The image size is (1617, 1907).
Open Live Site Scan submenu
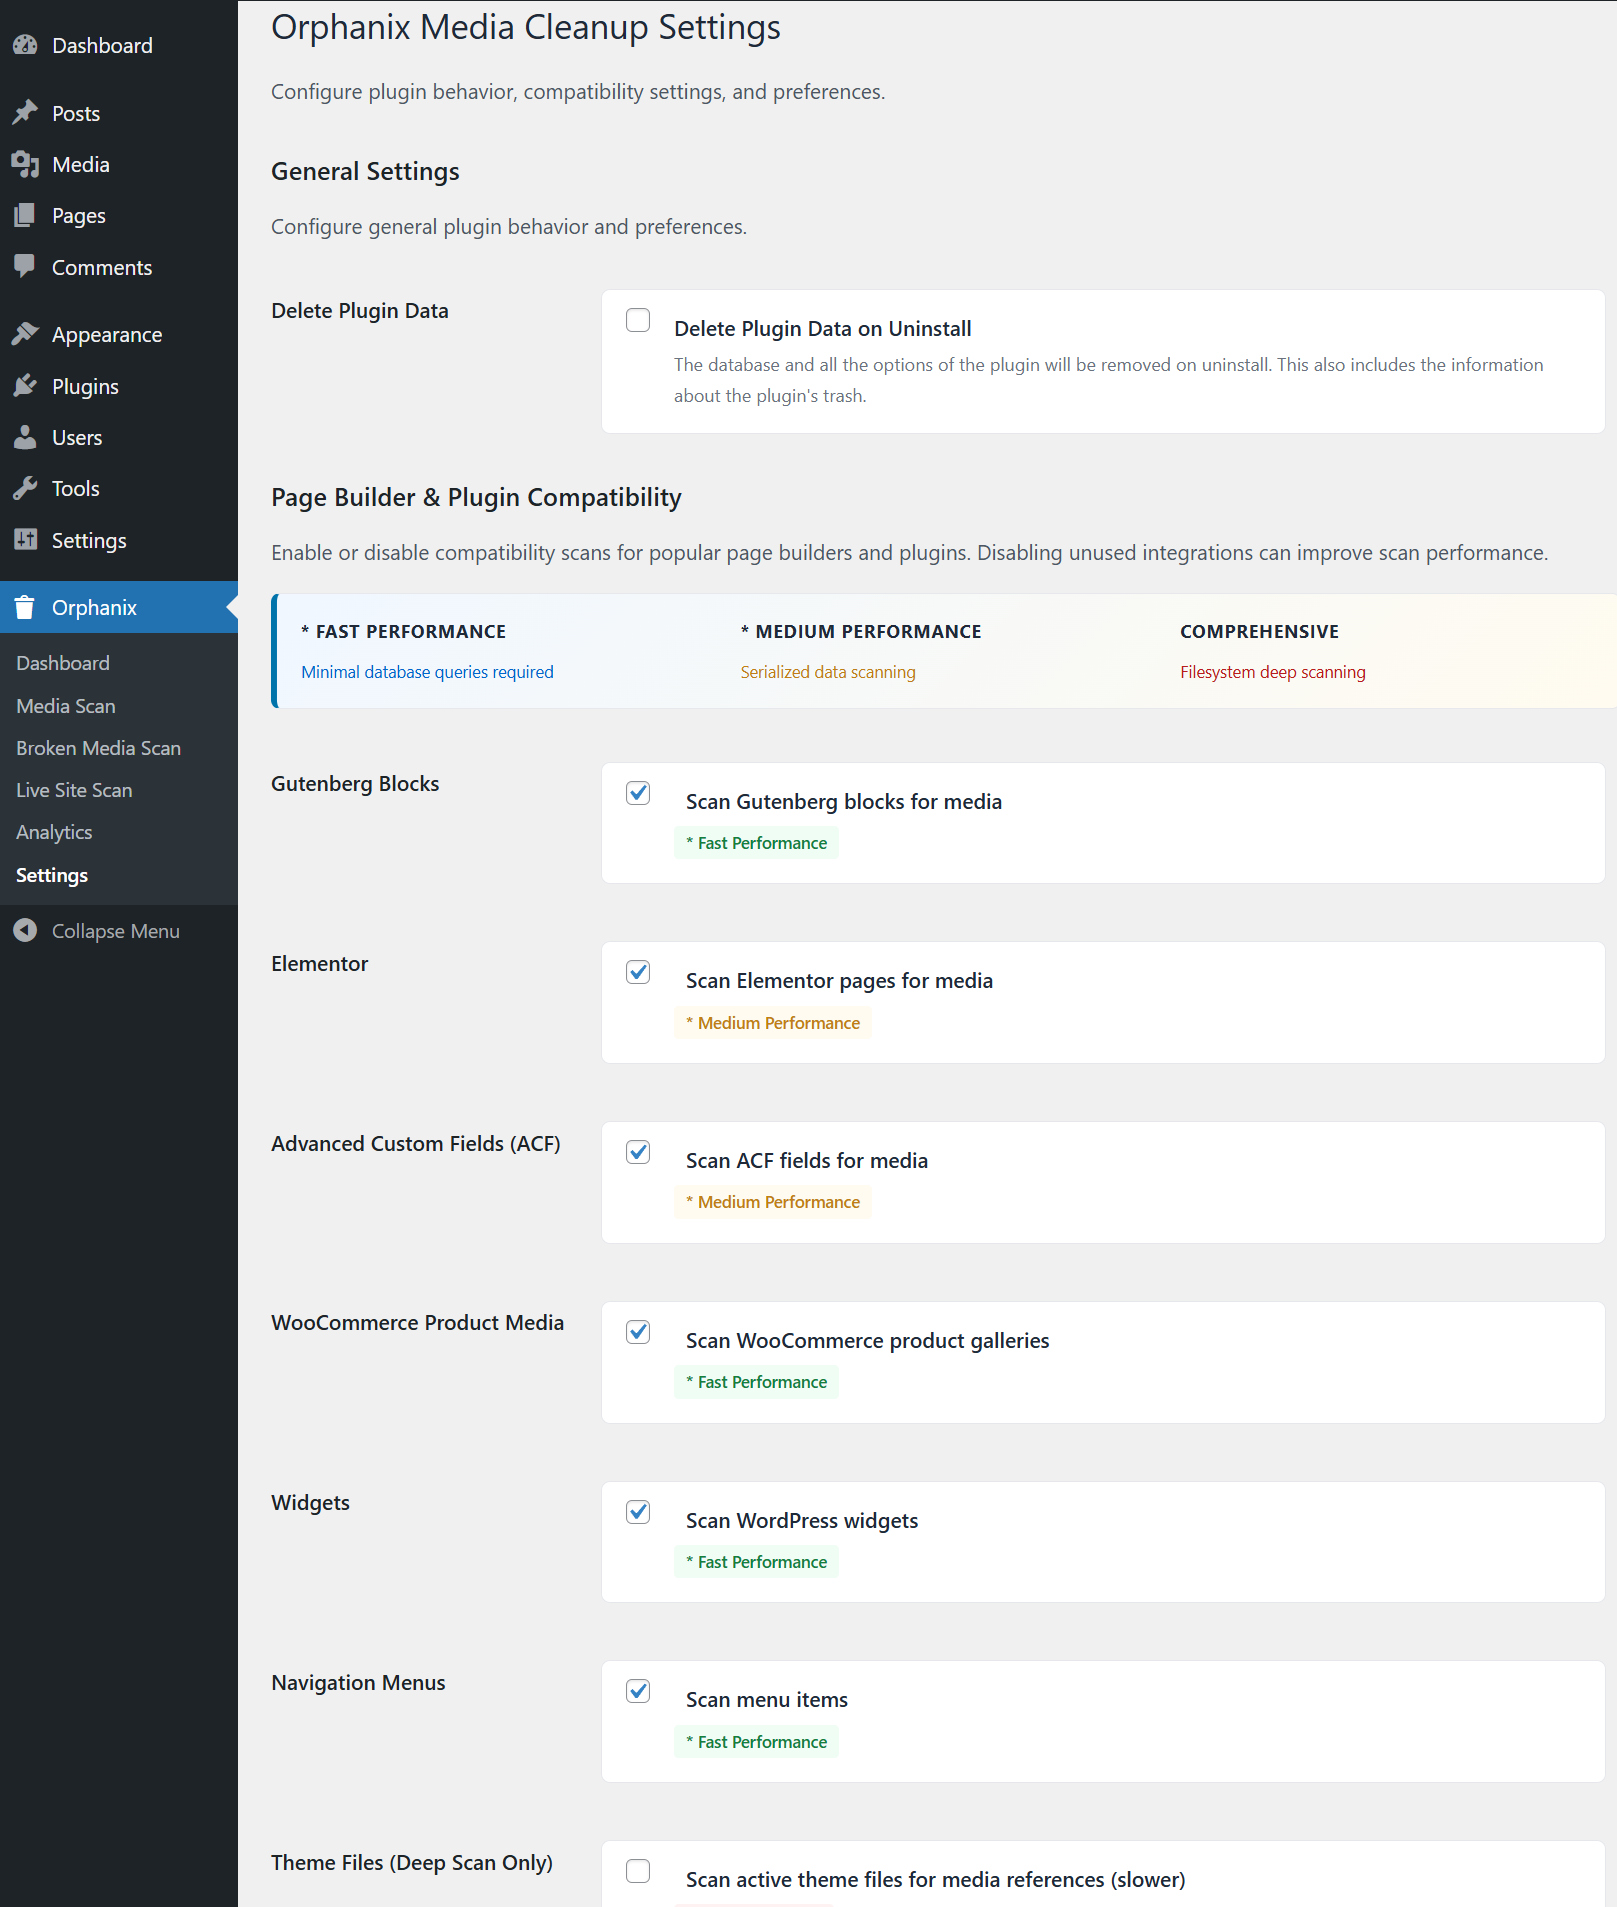[x=74, y=790]
